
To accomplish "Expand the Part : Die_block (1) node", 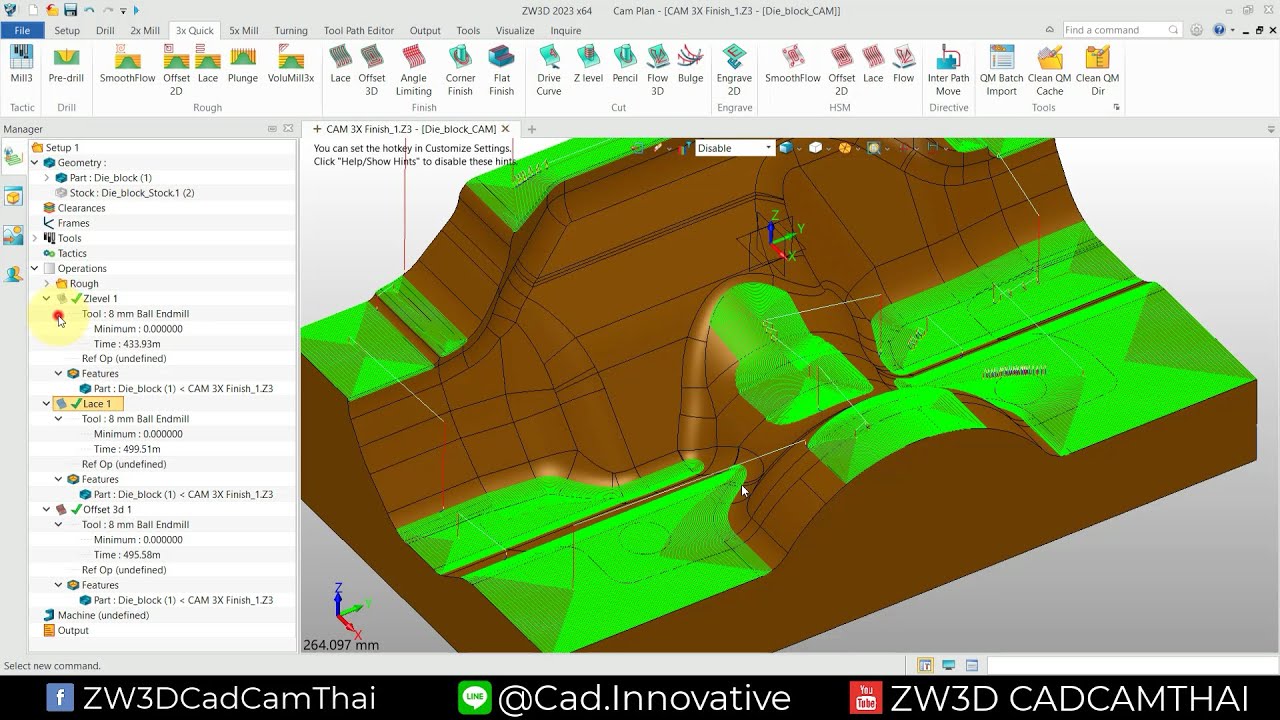I will [47, 178].
